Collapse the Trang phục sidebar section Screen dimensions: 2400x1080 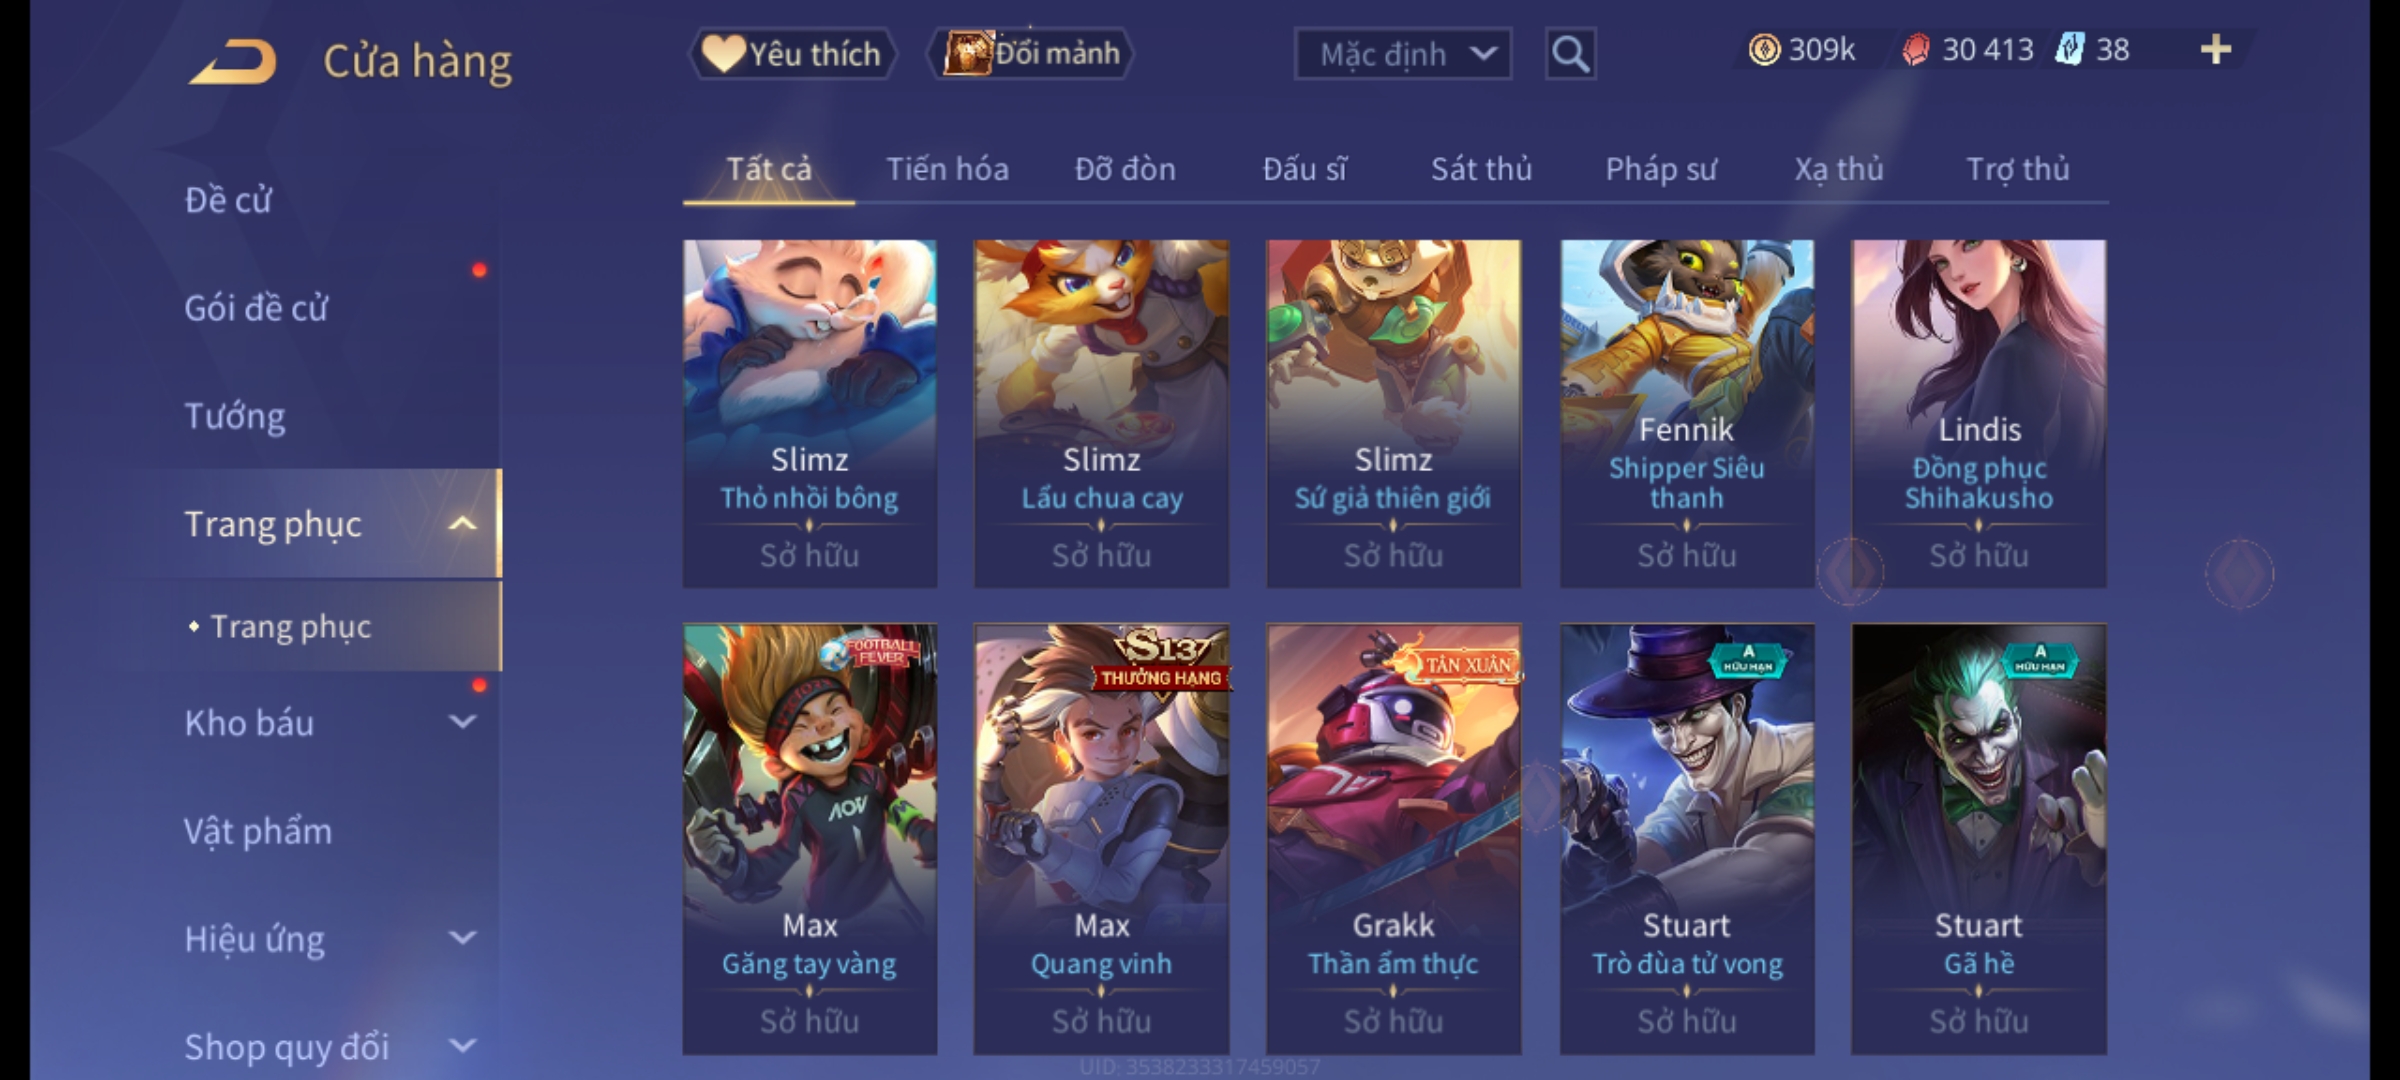pos(462,524)
